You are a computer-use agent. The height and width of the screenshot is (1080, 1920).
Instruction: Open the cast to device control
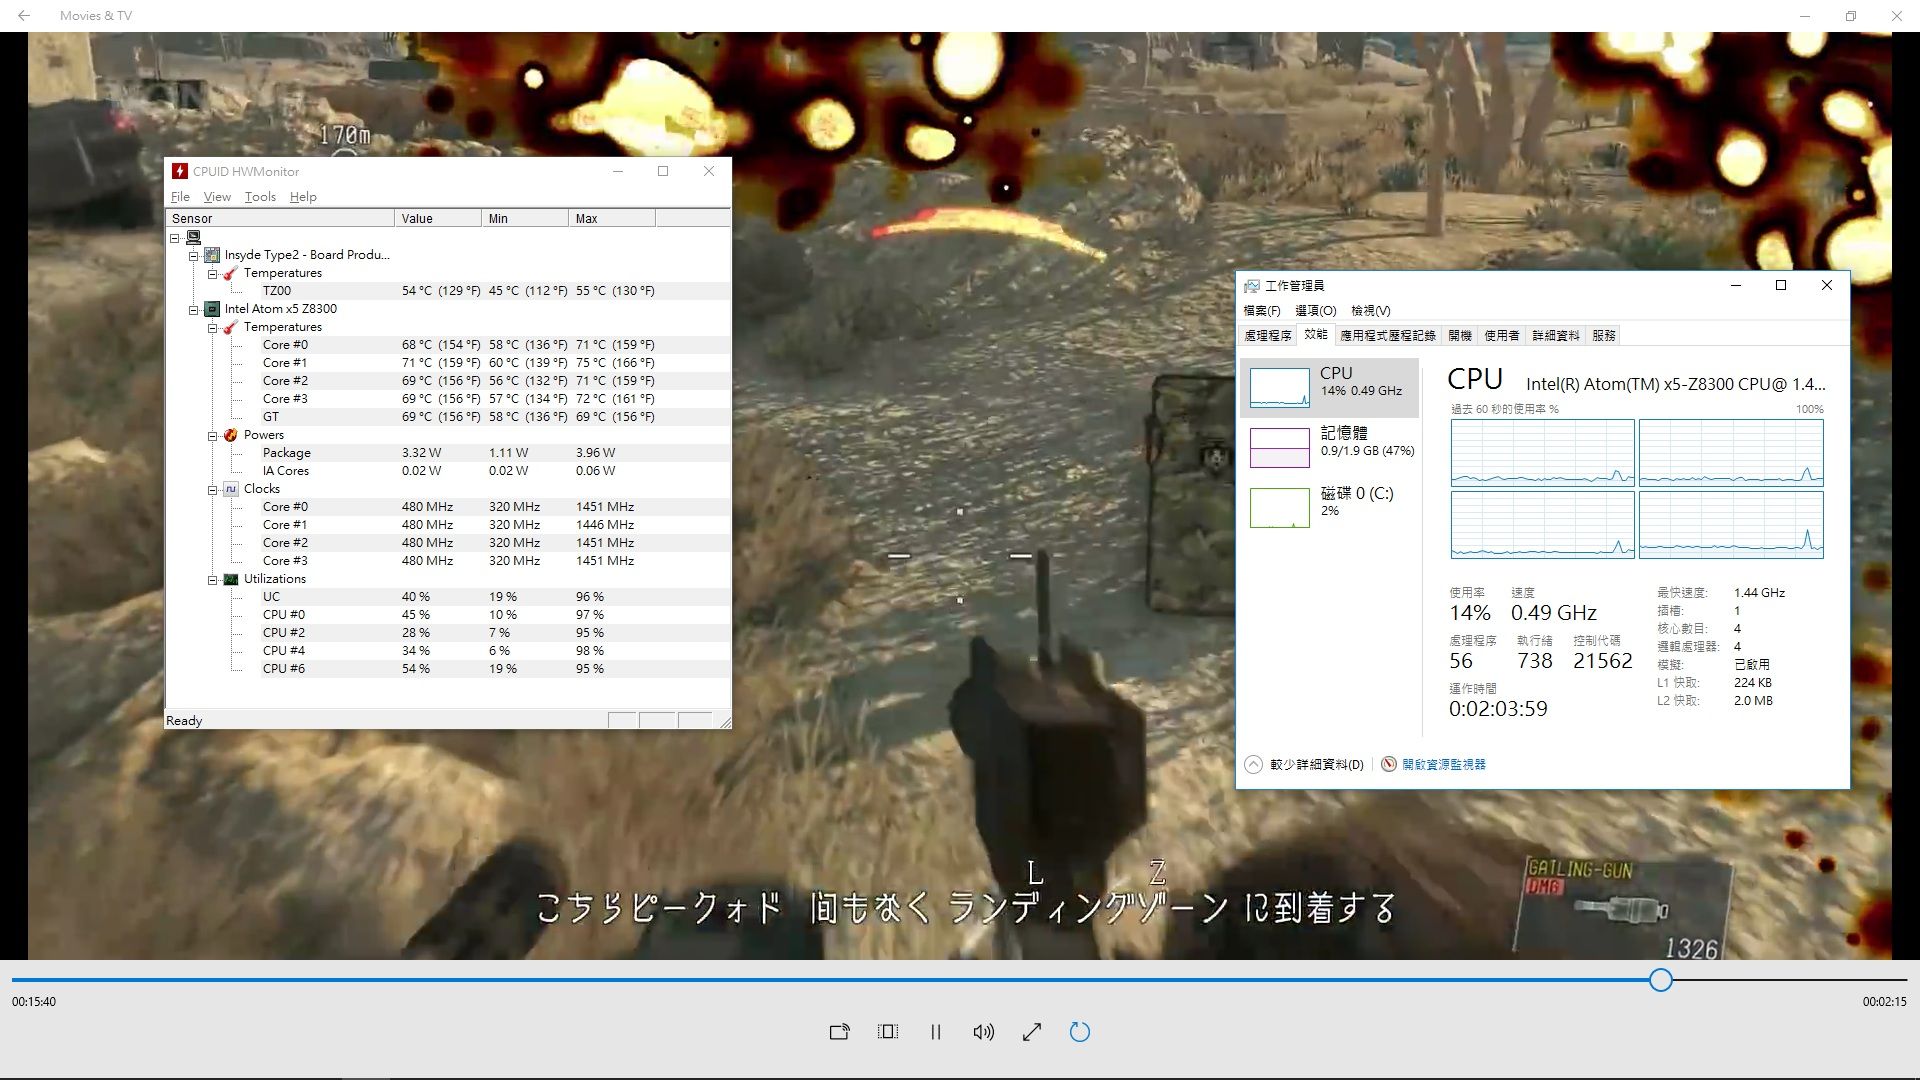839,1032
